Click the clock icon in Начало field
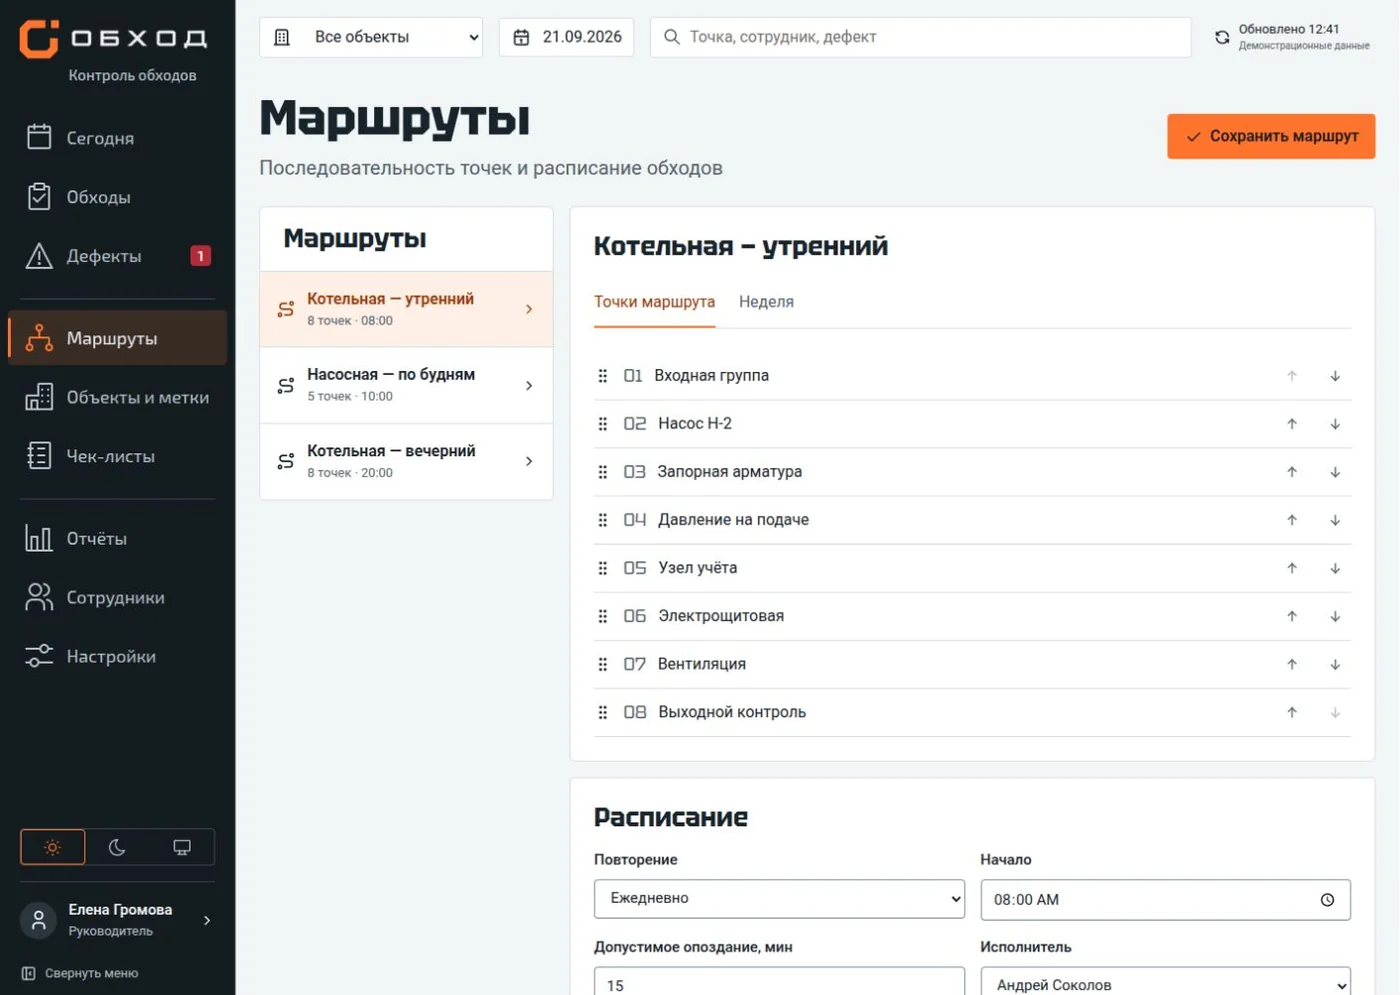The height and width of the screenshot is (995, 1400). click(x=1327, y=900)
